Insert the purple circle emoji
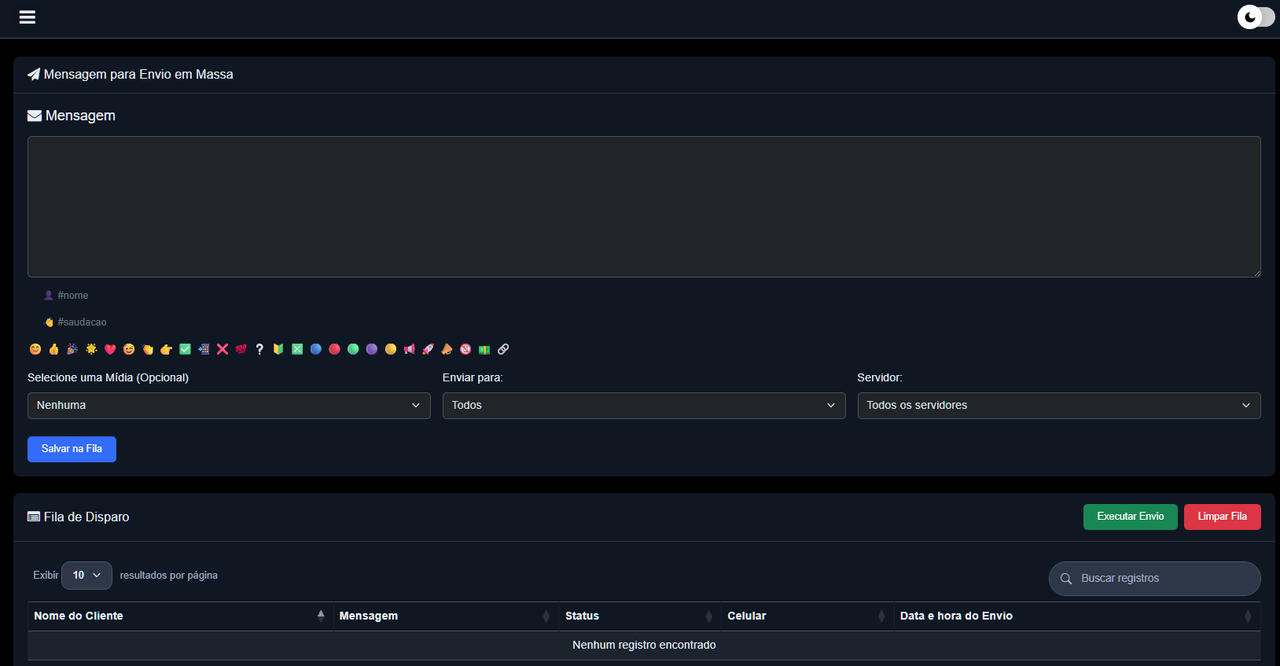 372,349
